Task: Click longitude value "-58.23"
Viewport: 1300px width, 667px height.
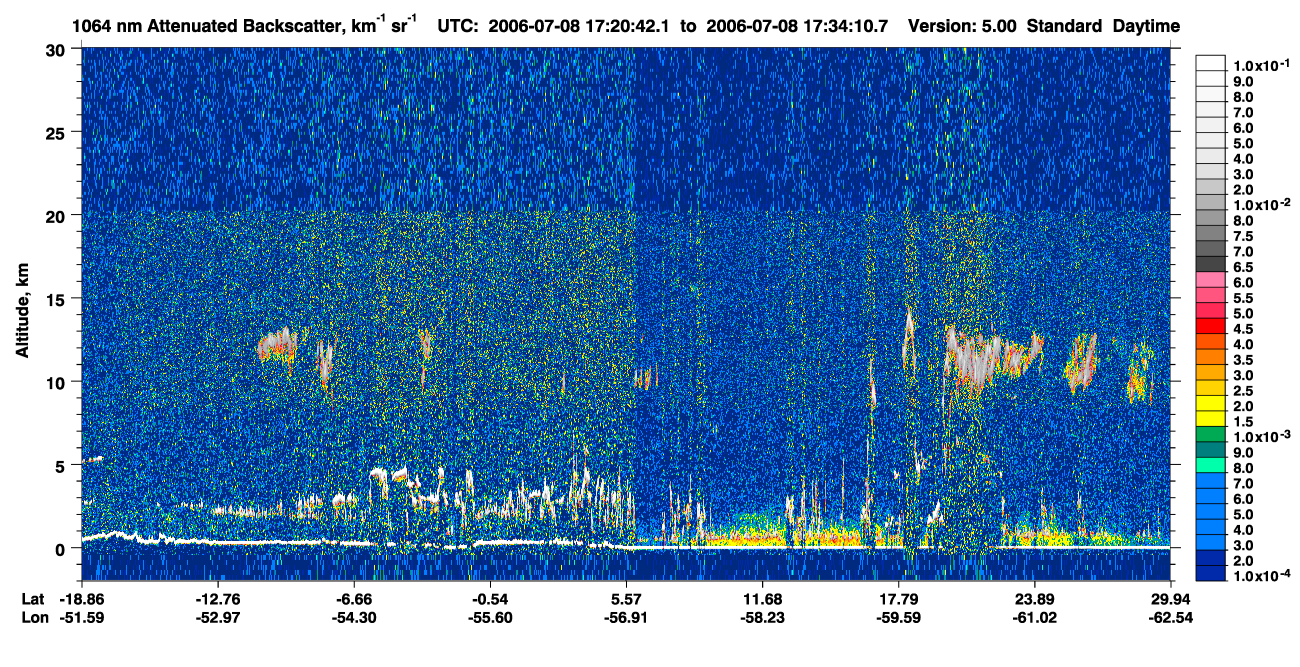Action: tap(763, 617)
